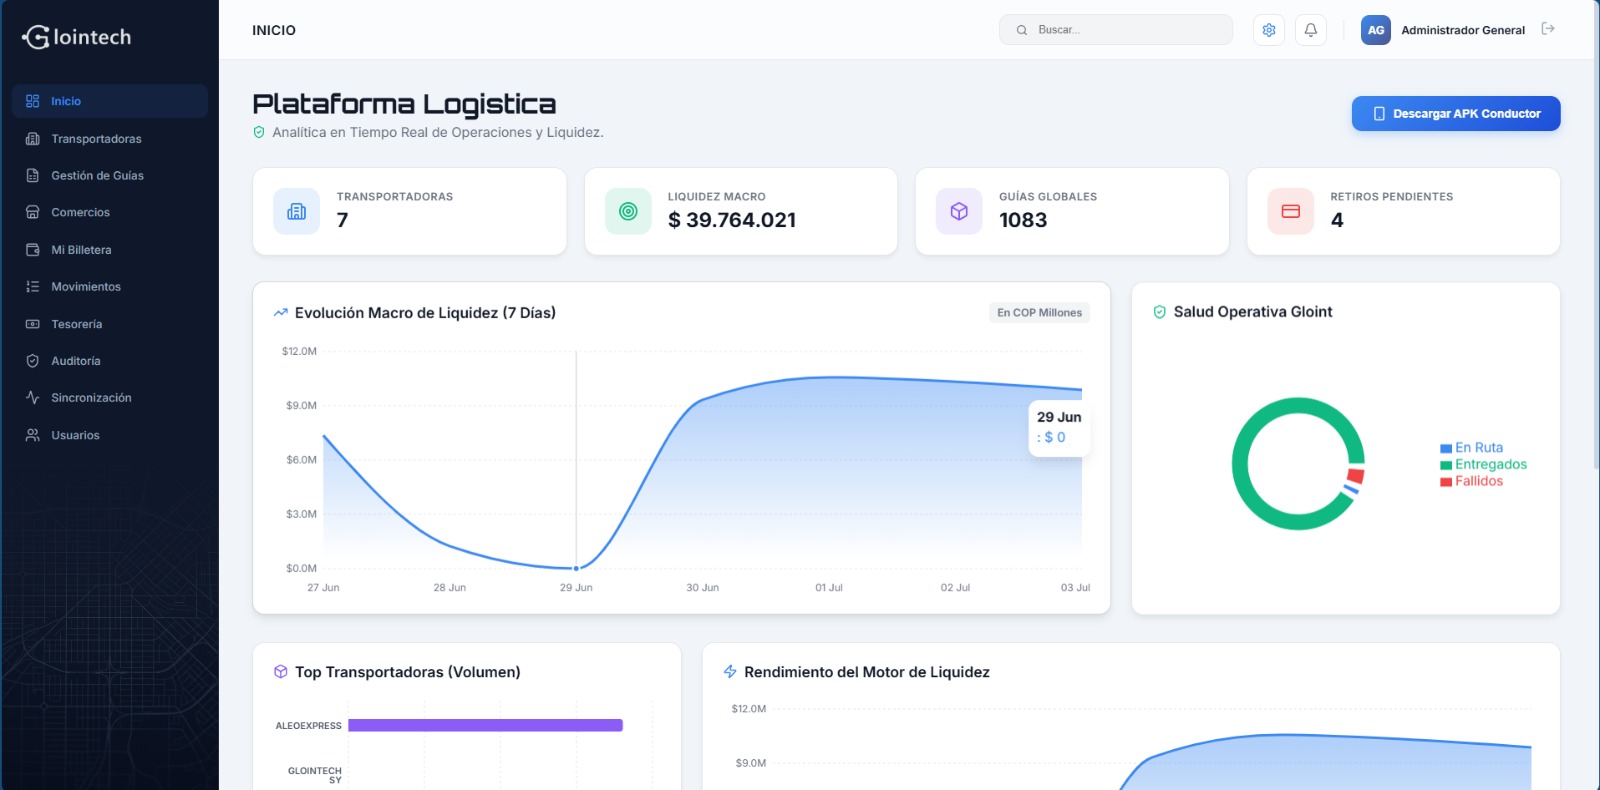Click the logout arrow icon
Screen dimensions: 1600x790
coord(1548,29)
